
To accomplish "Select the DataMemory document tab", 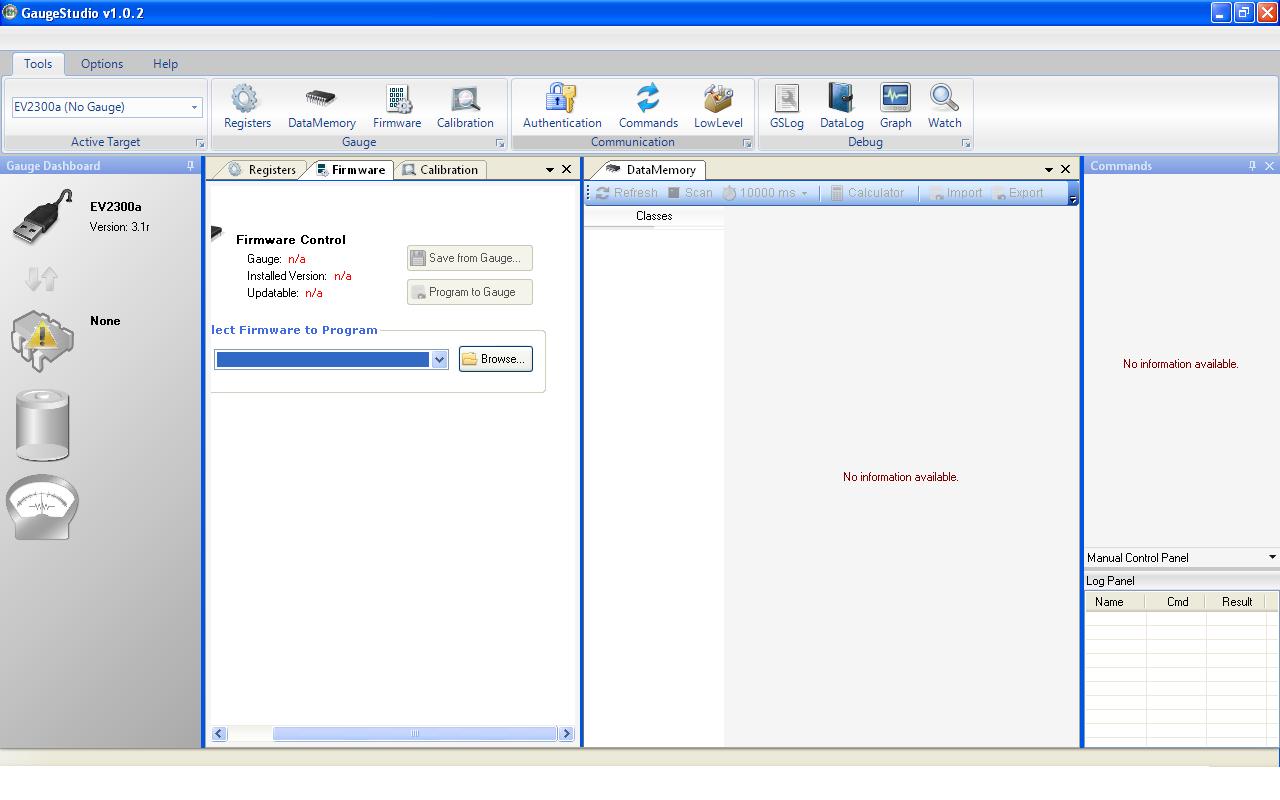I will click(x=650, y=170).
